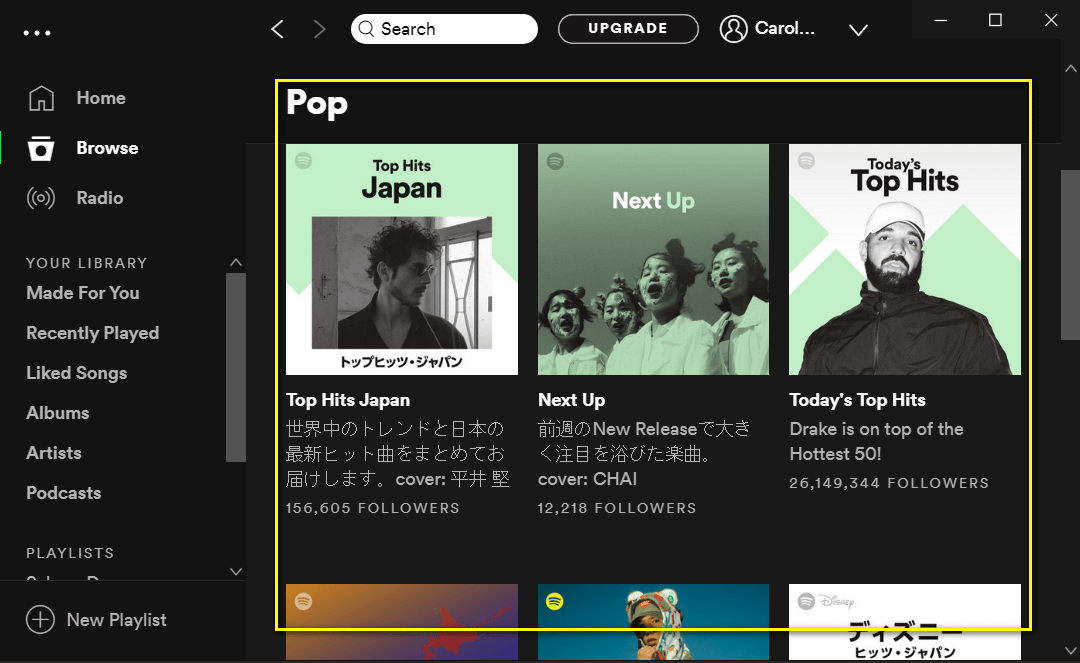Viewport: 1080px width, 663px height.
Task: Click the Home icon in sidebar
Action: click(41, 98)
